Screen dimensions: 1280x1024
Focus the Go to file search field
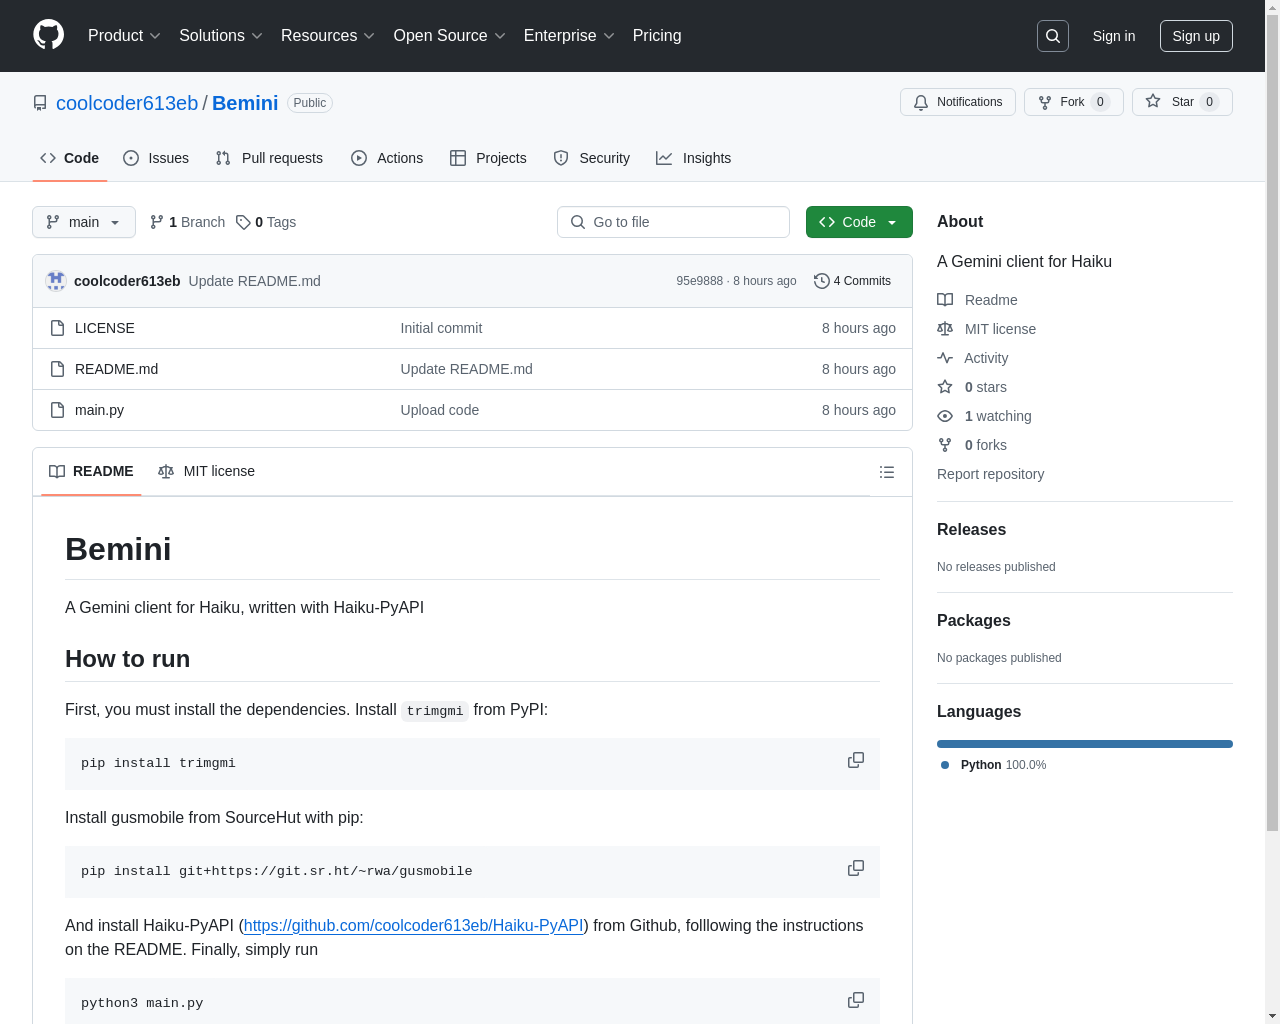pos(673,222)
